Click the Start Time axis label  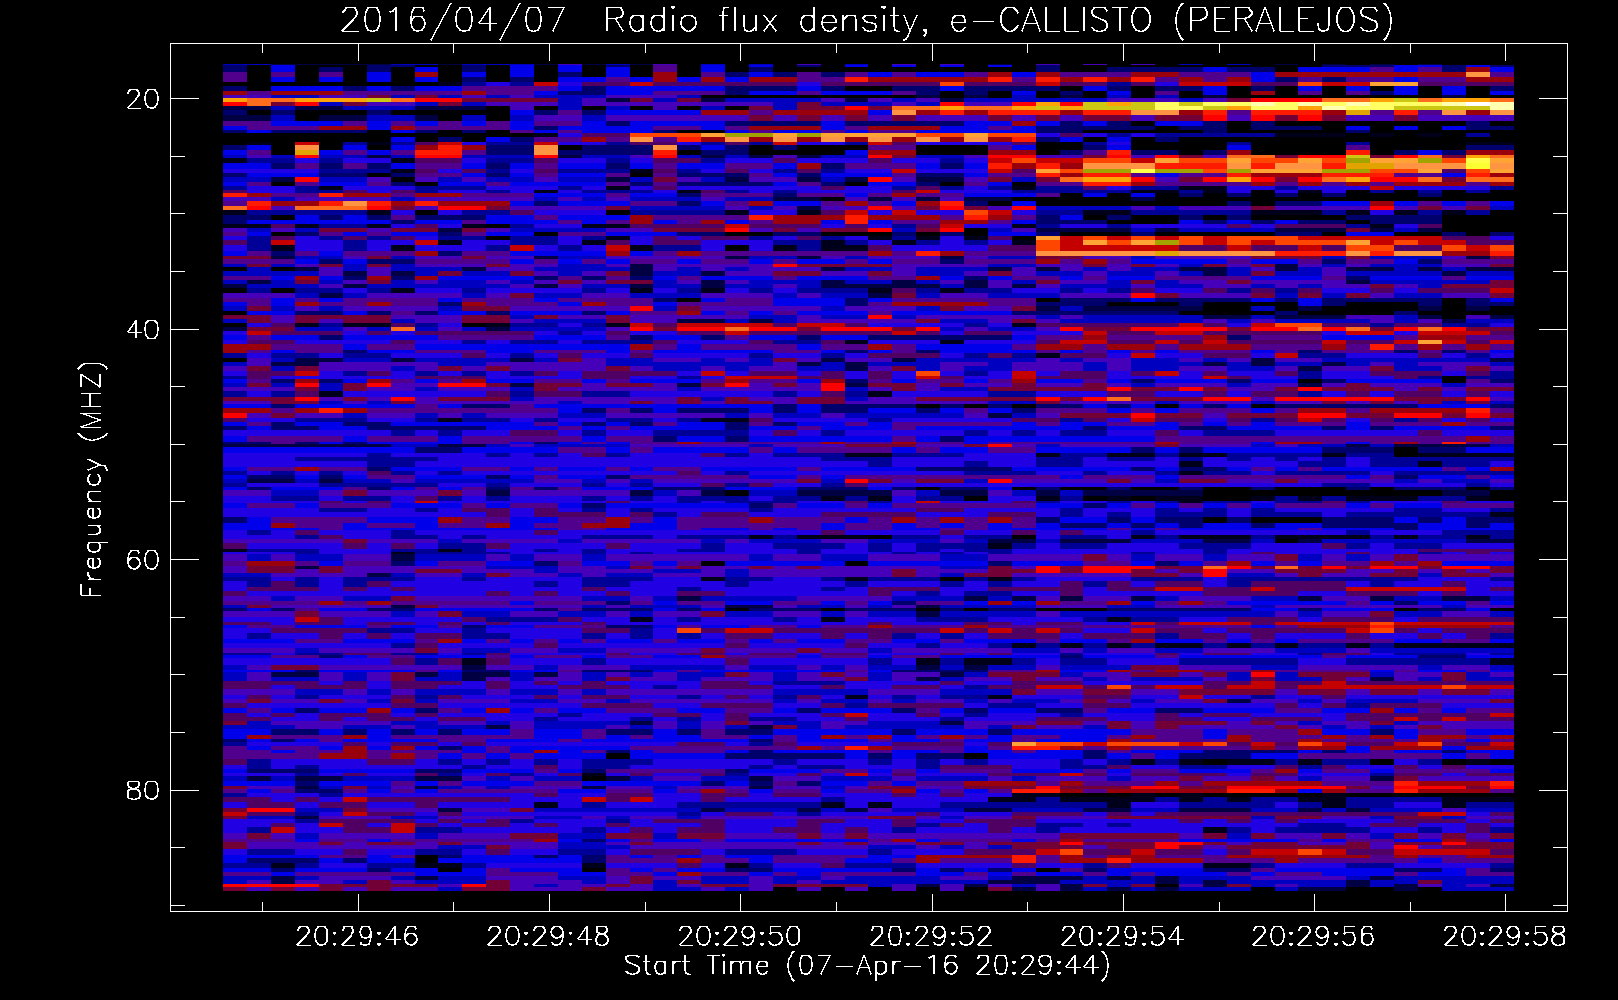pos(867,966)
